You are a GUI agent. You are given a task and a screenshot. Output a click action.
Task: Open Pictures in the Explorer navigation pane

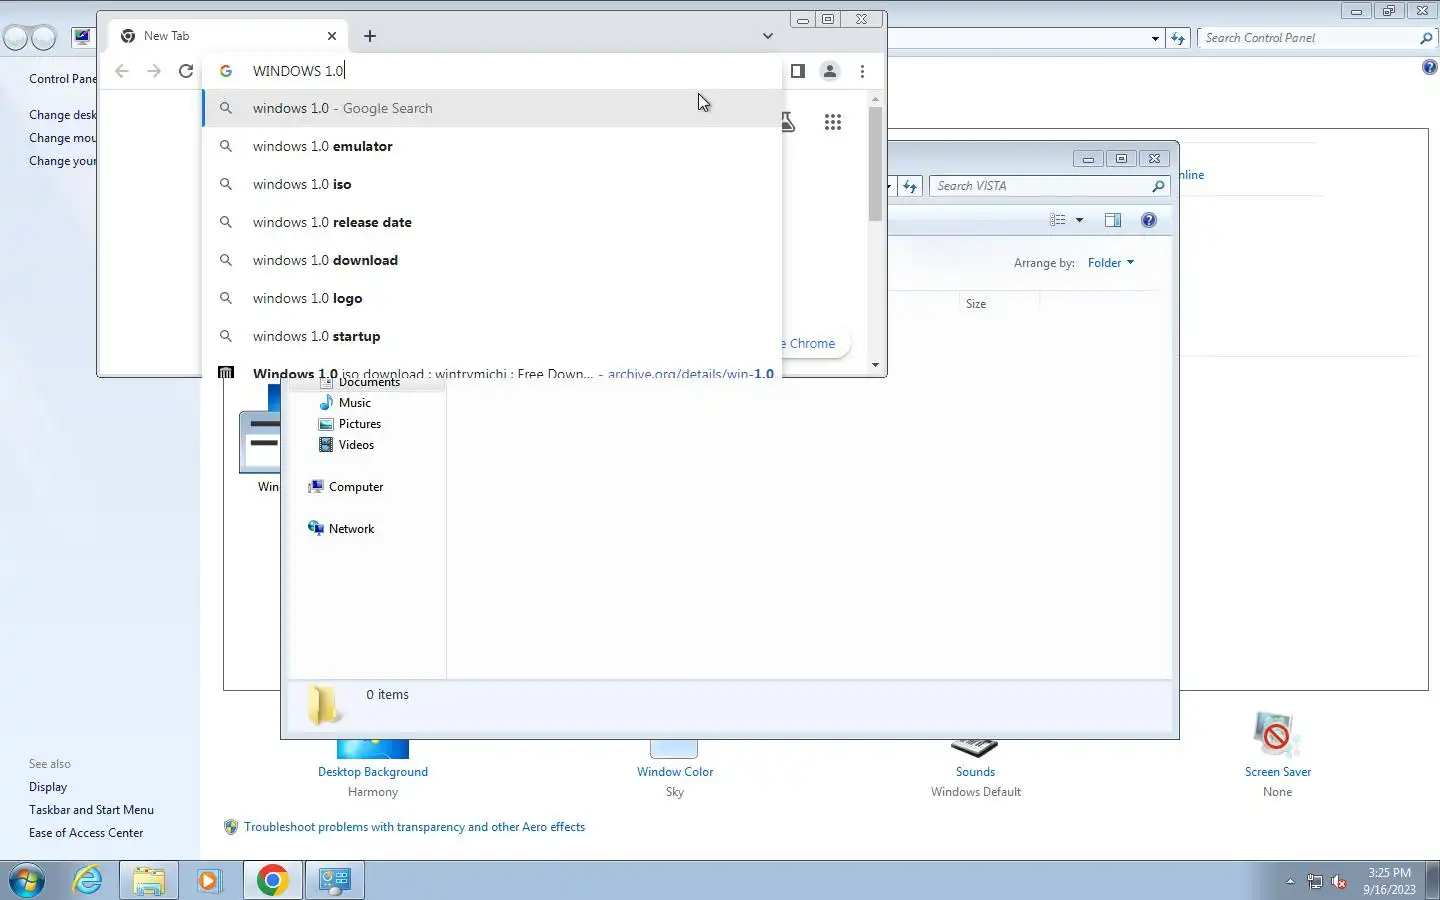[360, 423]
